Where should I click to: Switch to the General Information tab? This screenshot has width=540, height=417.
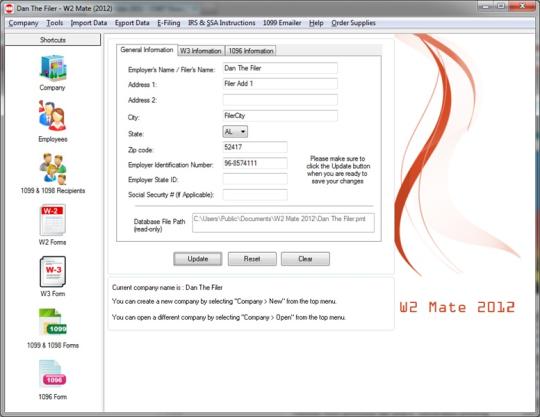(x=147, y=50)
